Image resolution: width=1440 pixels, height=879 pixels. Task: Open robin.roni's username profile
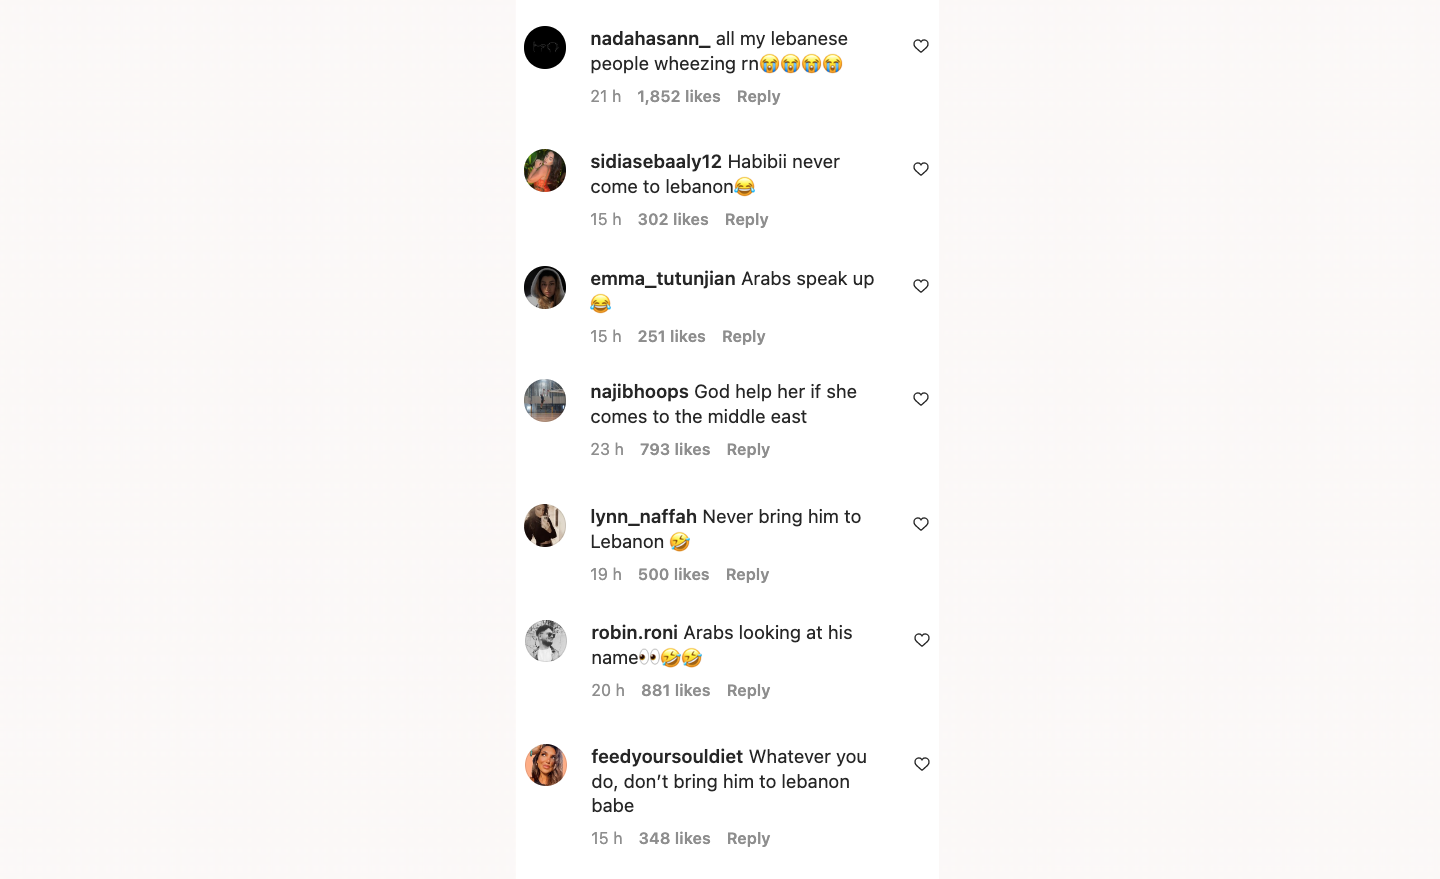coord(634,632)
